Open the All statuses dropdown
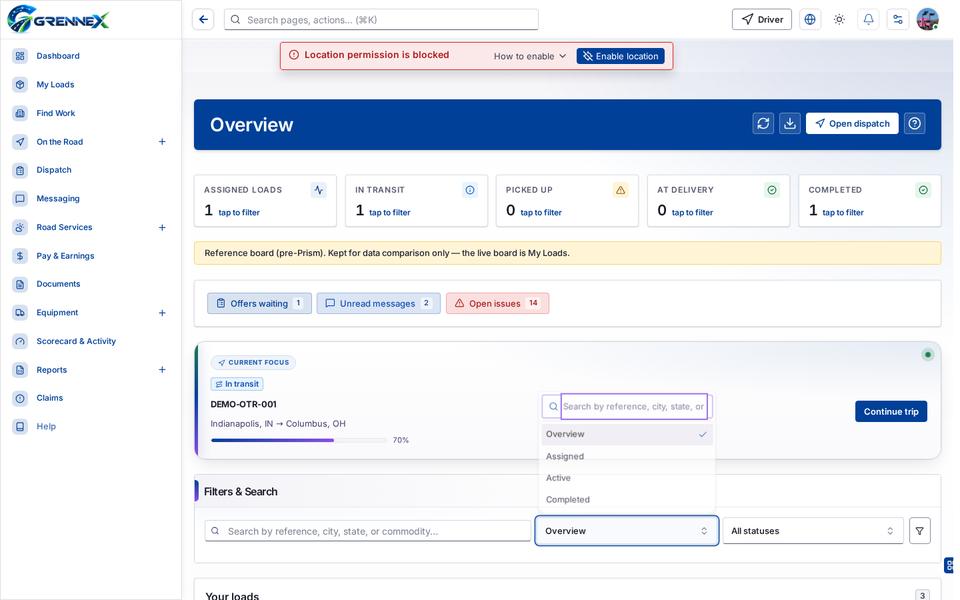The height and width of the screenshot is (600, 960). tap(812, 531)
